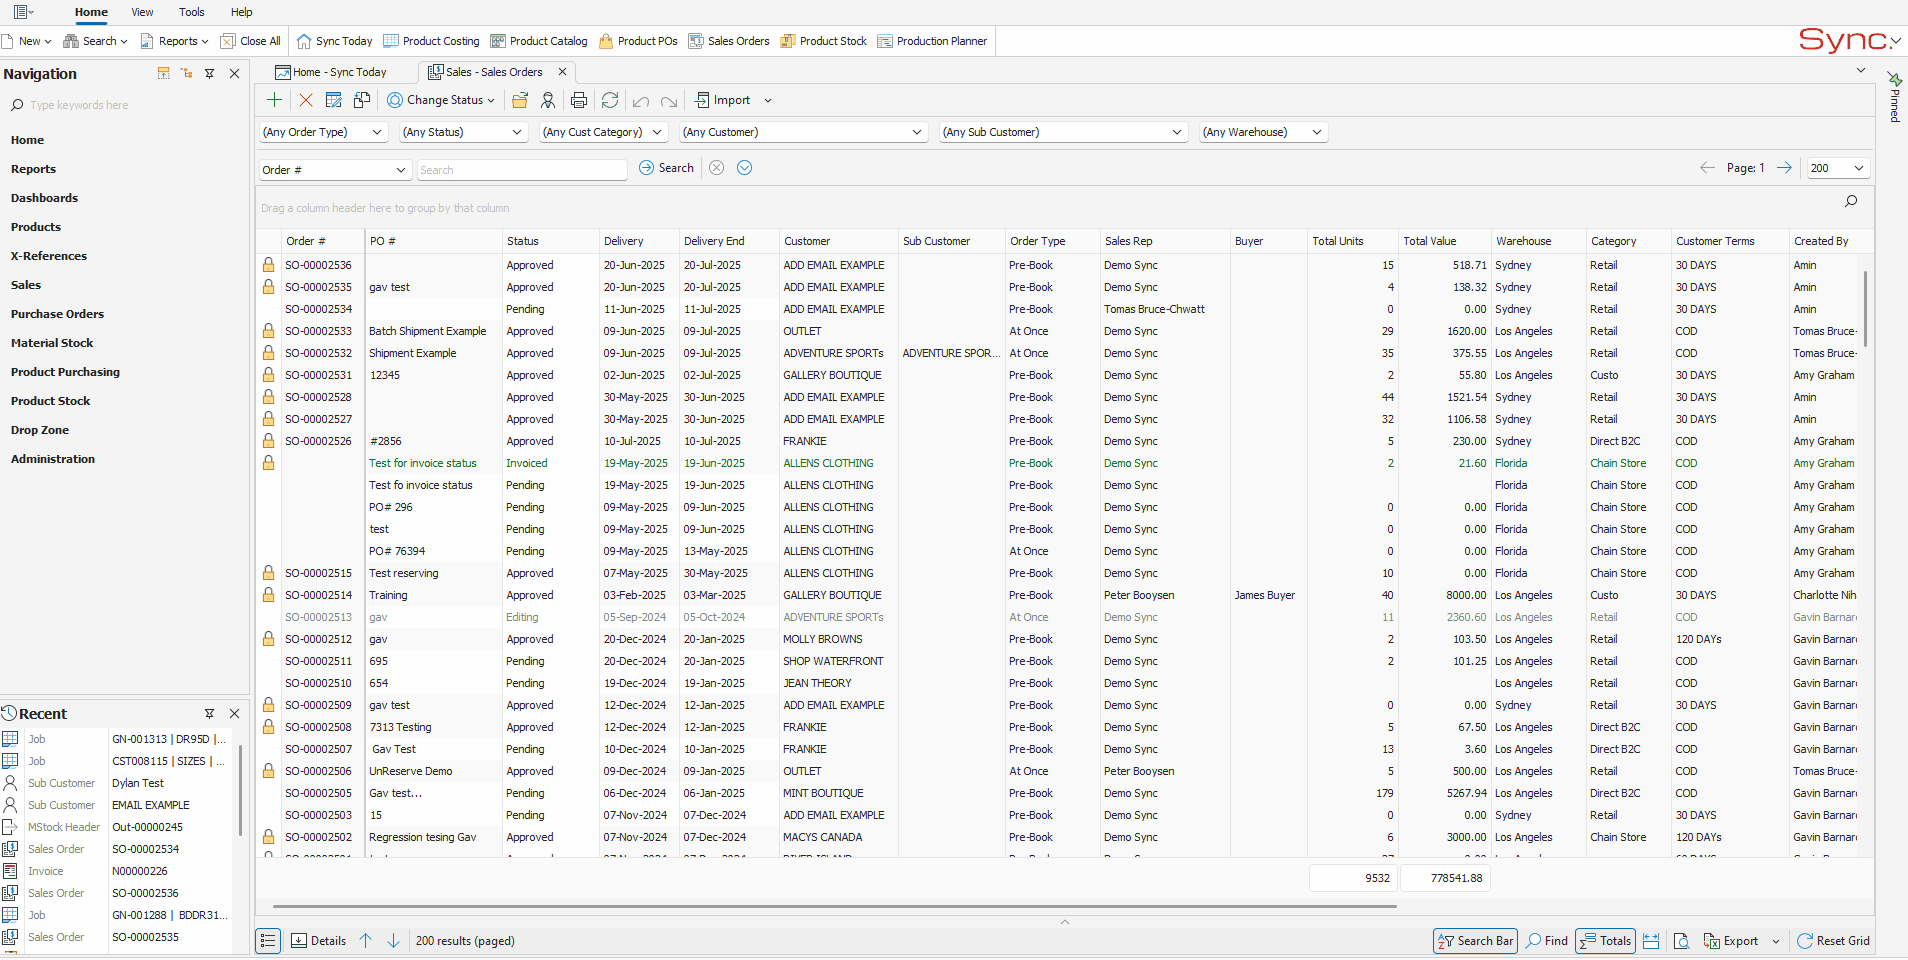Viewport: 1908px width, 960px height.
Task: Open the View menu
Action: [x=142, y=12]
